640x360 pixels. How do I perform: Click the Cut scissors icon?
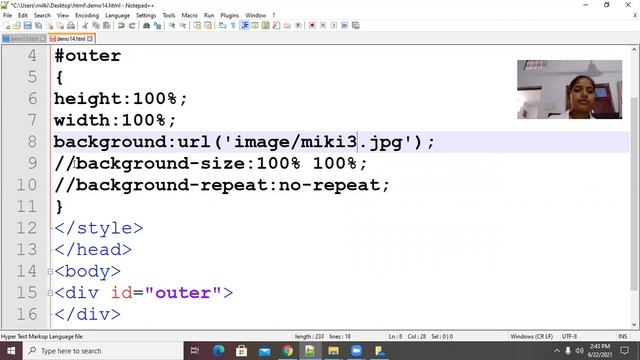coord(85,25)
